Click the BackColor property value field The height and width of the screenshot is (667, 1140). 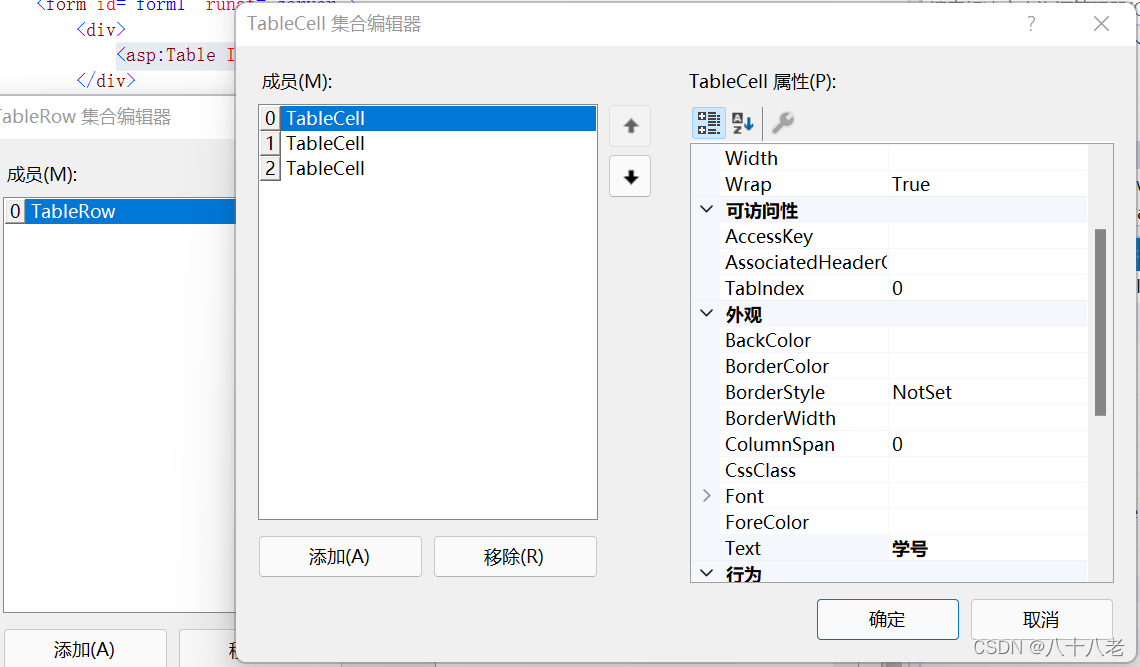tap(988, 340)
